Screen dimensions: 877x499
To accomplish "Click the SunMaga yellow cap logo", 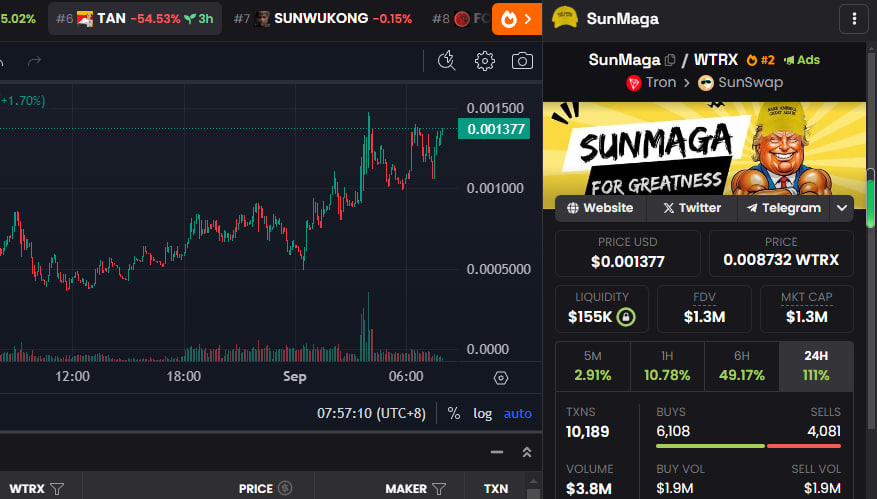I will click(x=565, y=18).
